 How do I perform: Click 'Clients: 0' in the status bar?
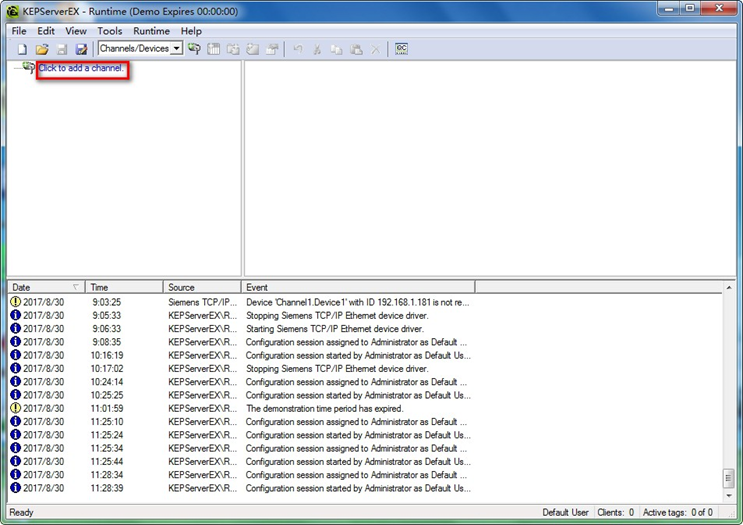(616, 512)
